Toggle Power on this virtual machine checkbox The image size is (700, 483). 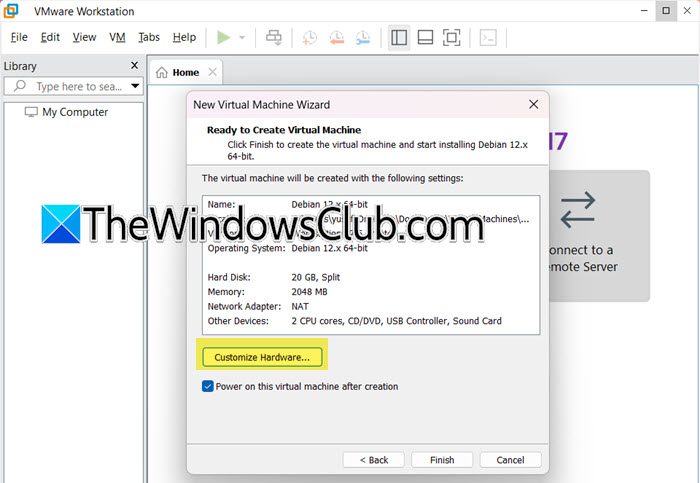pyautogui.click(x=208, y=386)
